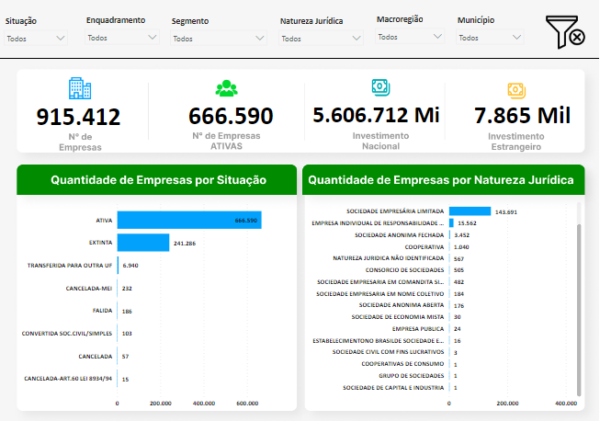
Task: Click the Sociedade Empresária Limitada bar
Action: tap(470, 211)
